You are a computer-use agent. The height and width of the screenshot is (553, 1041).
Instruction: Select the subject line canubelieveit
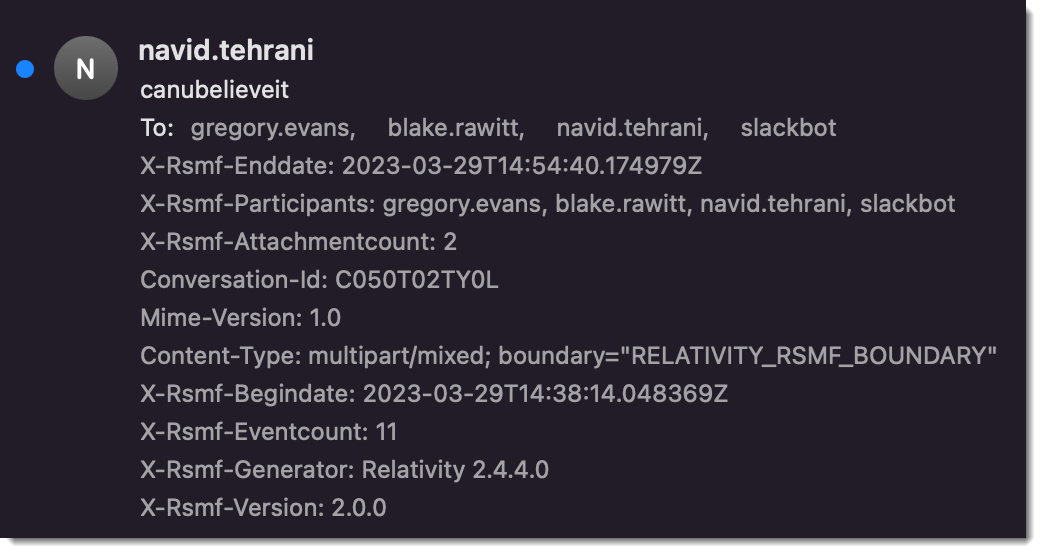[x=214, y=90]
